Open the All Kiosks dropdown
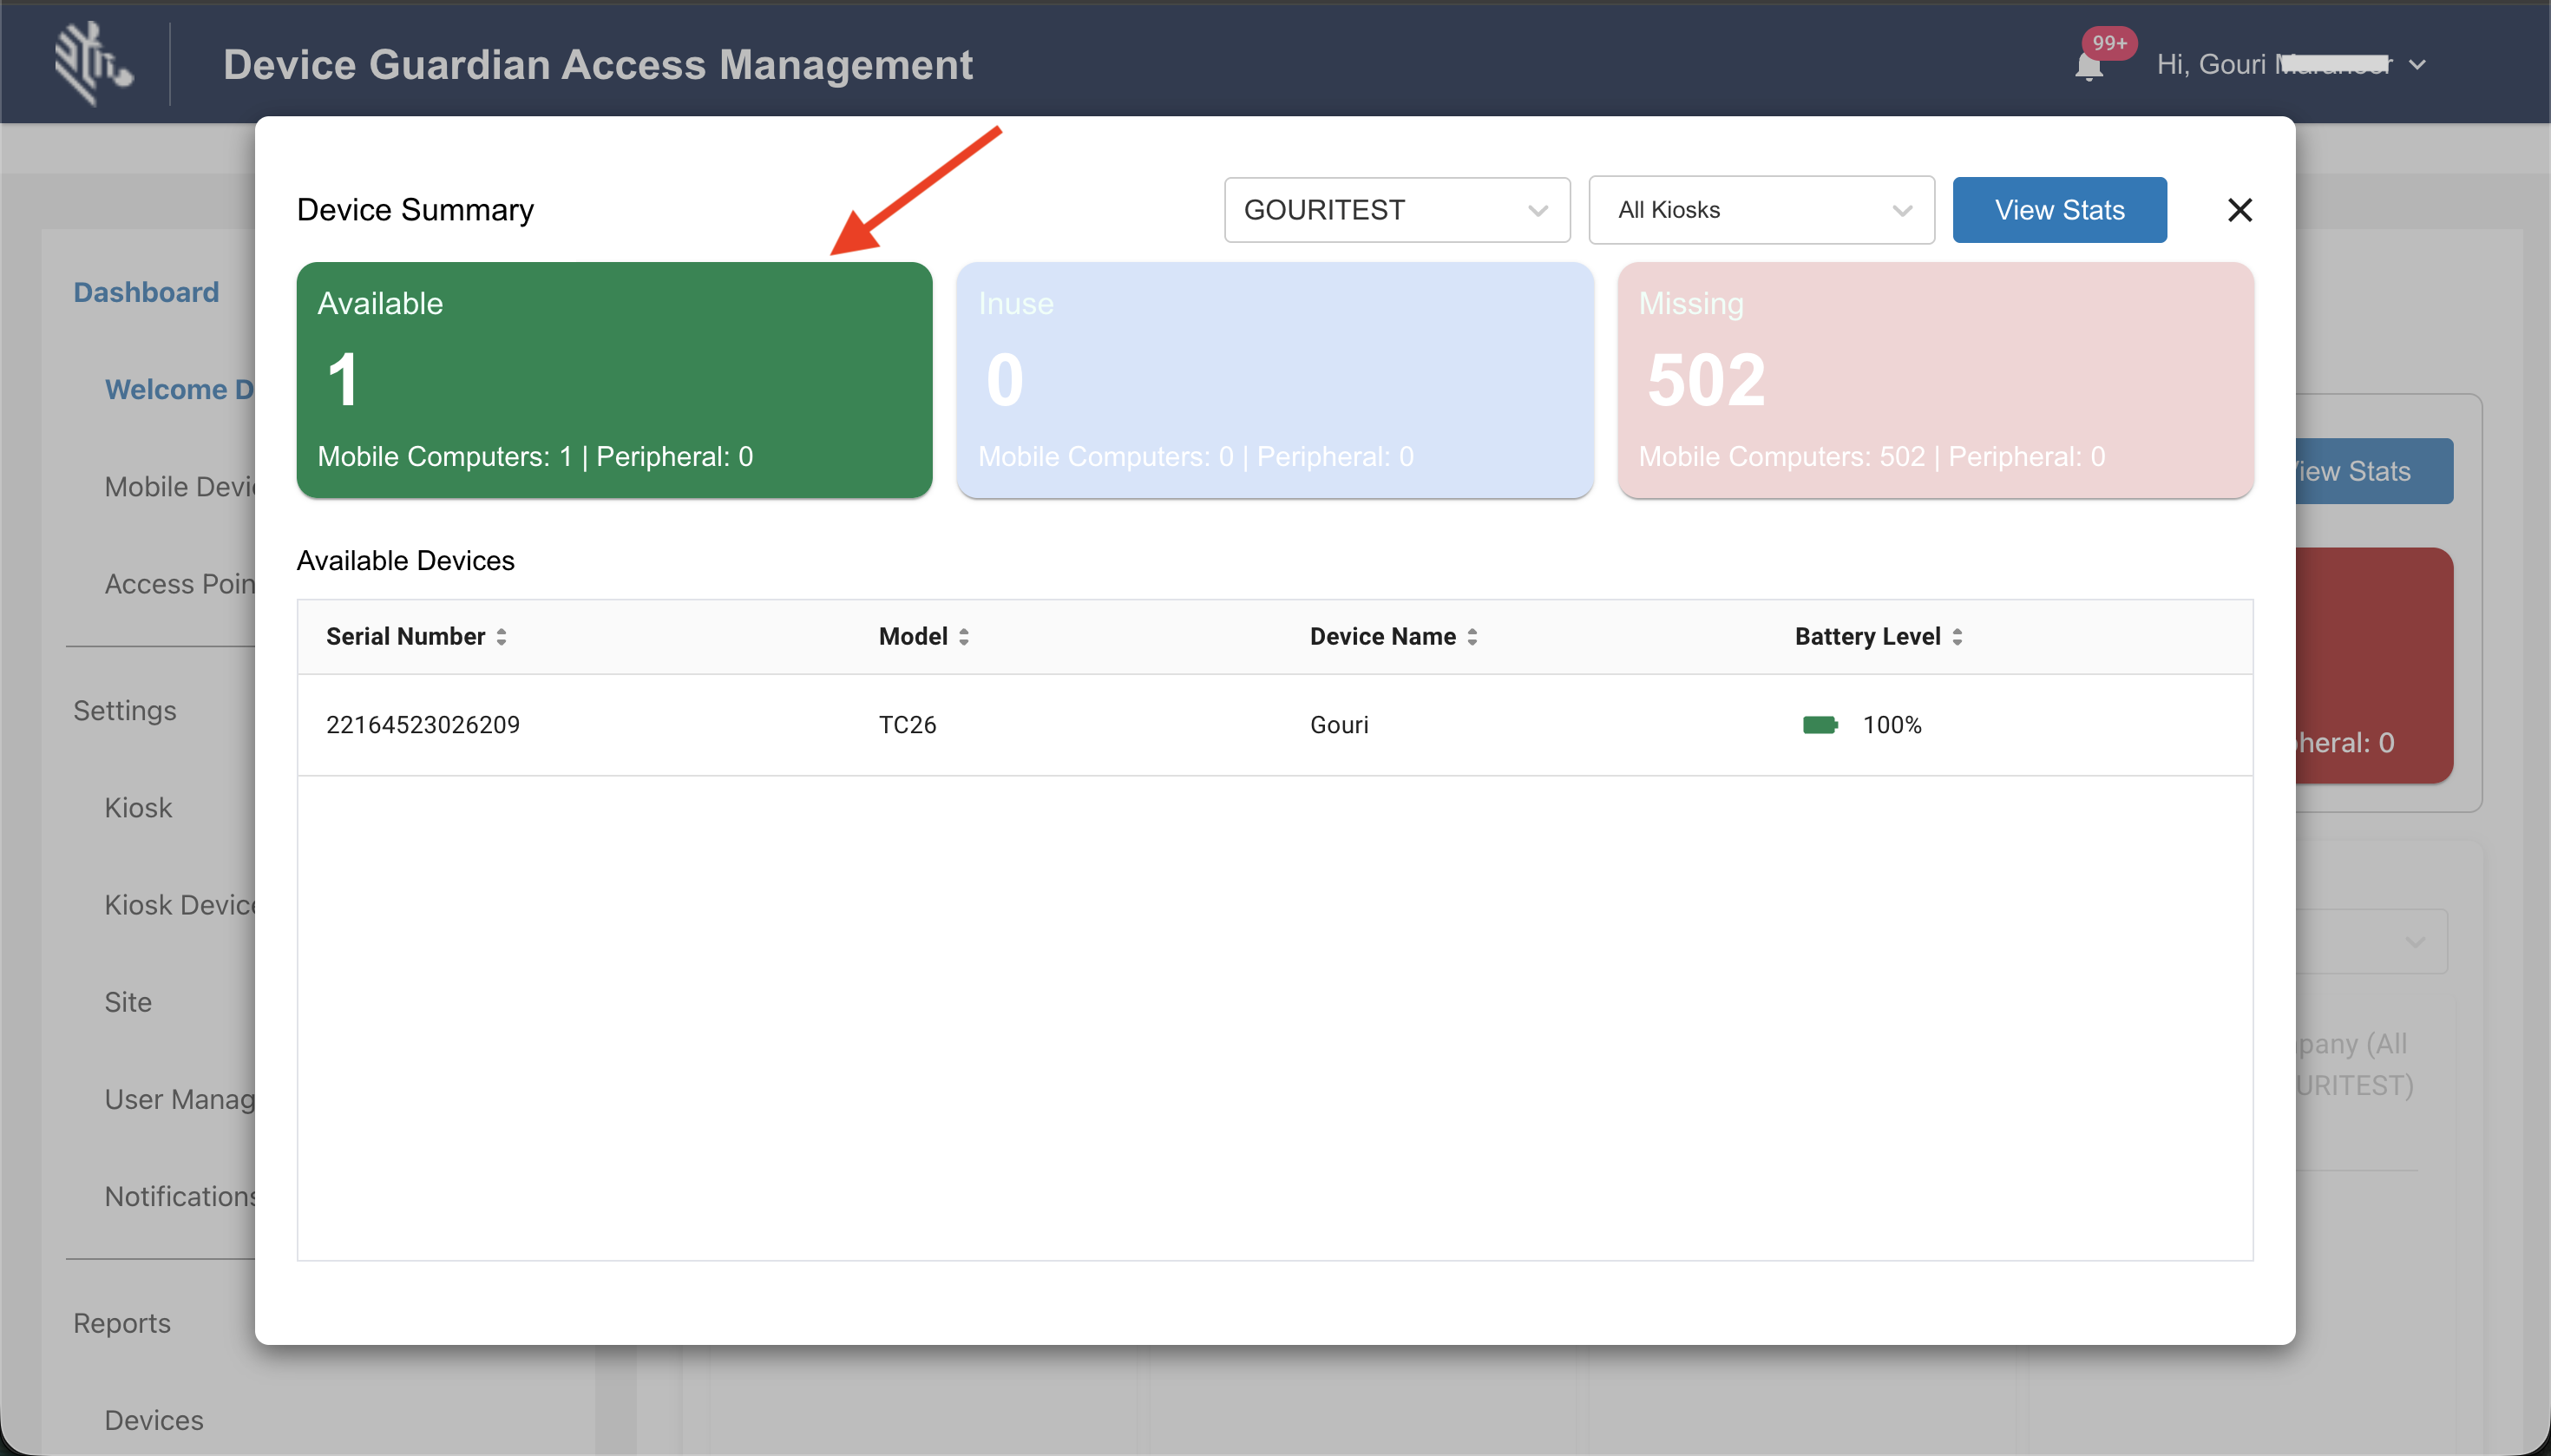The width and height of the screenshot is (2551, 1456). pyautogui.click(x=1760, y=210)
